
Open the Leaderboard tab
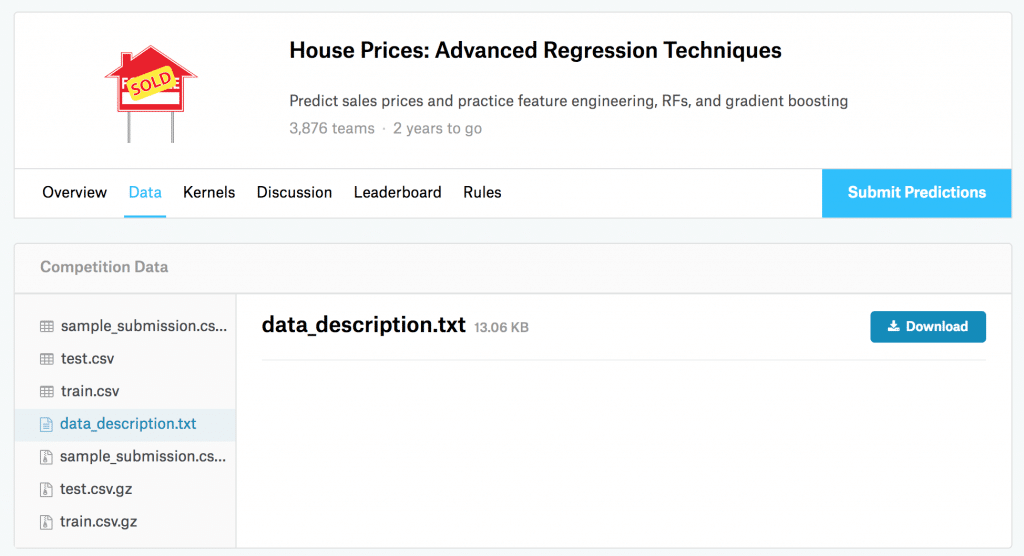pos(398,192)
